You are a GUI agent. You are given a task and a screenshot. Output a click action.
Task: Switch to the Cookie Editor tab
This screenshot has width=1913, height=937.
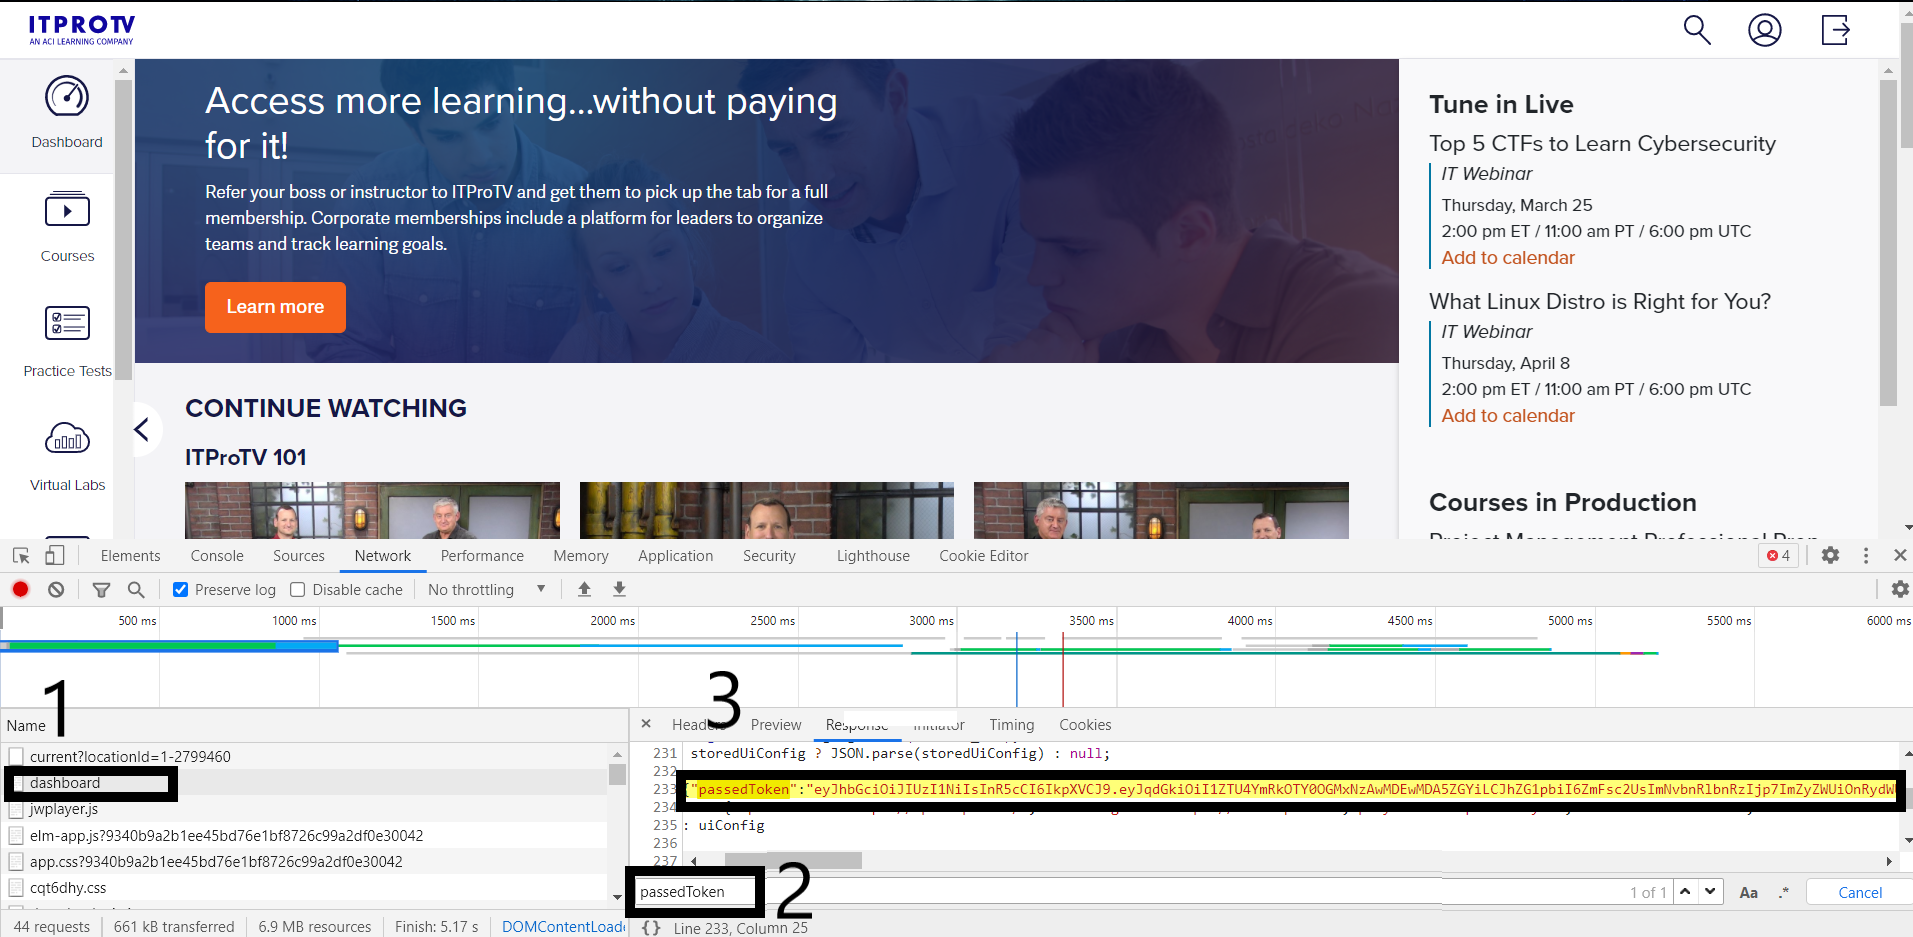pyautogui.click(x=983, y=556)
